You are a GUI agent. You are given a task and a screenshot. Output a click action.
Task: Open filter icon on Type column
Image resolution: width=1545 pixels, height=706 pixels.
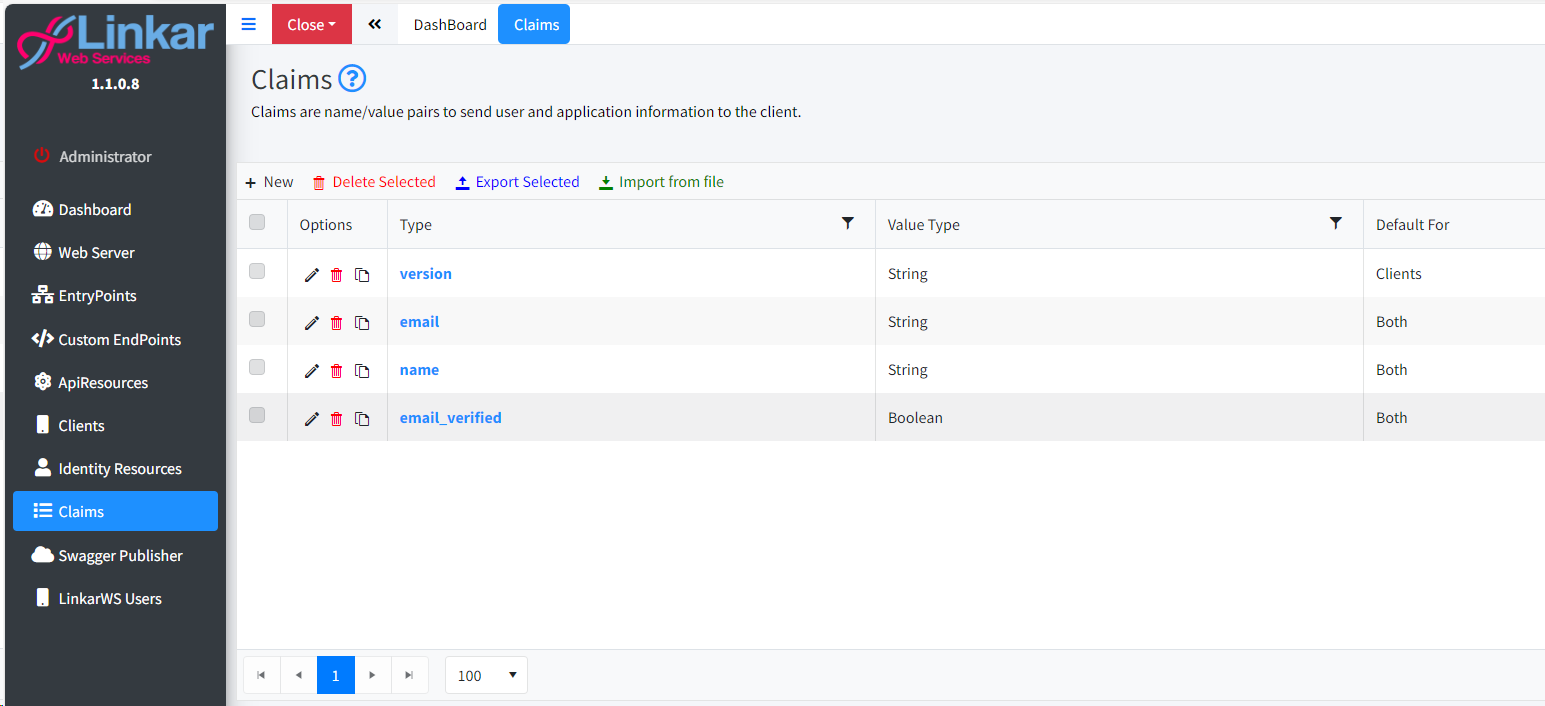848,223
